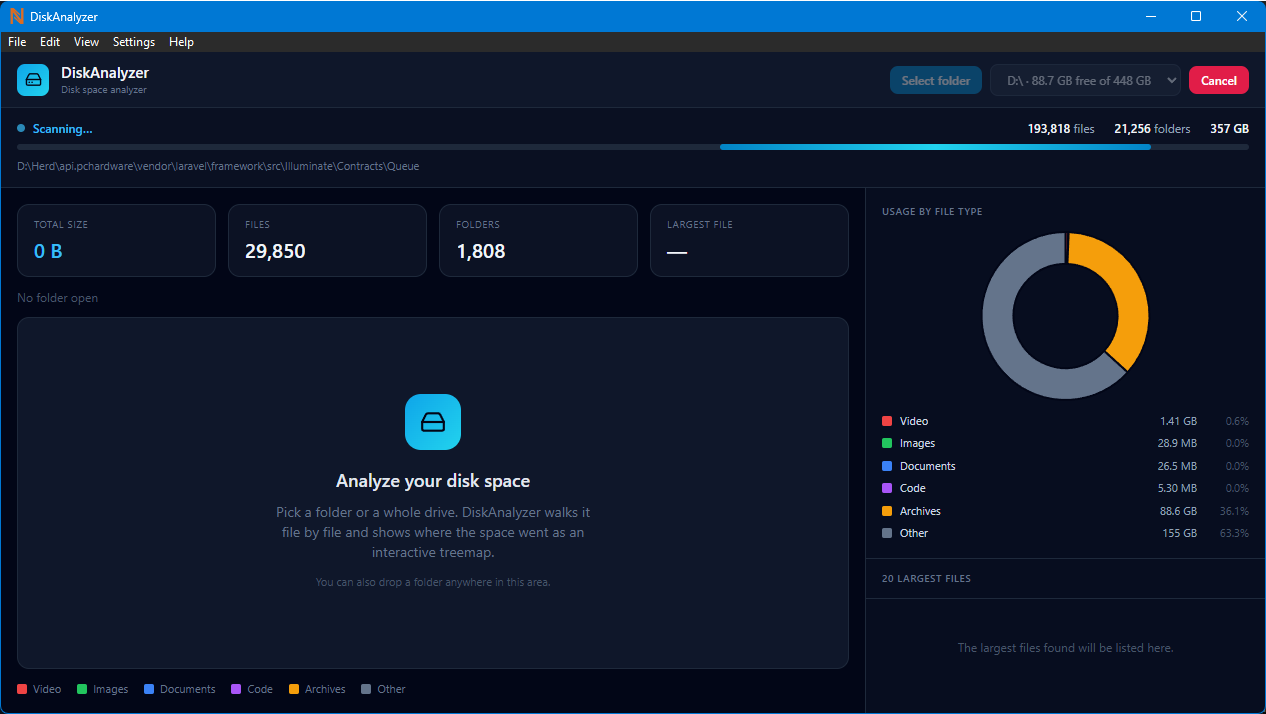Click the gray Other swatch in the usage list
The image size is (1266, 714).
pos(887,533)
